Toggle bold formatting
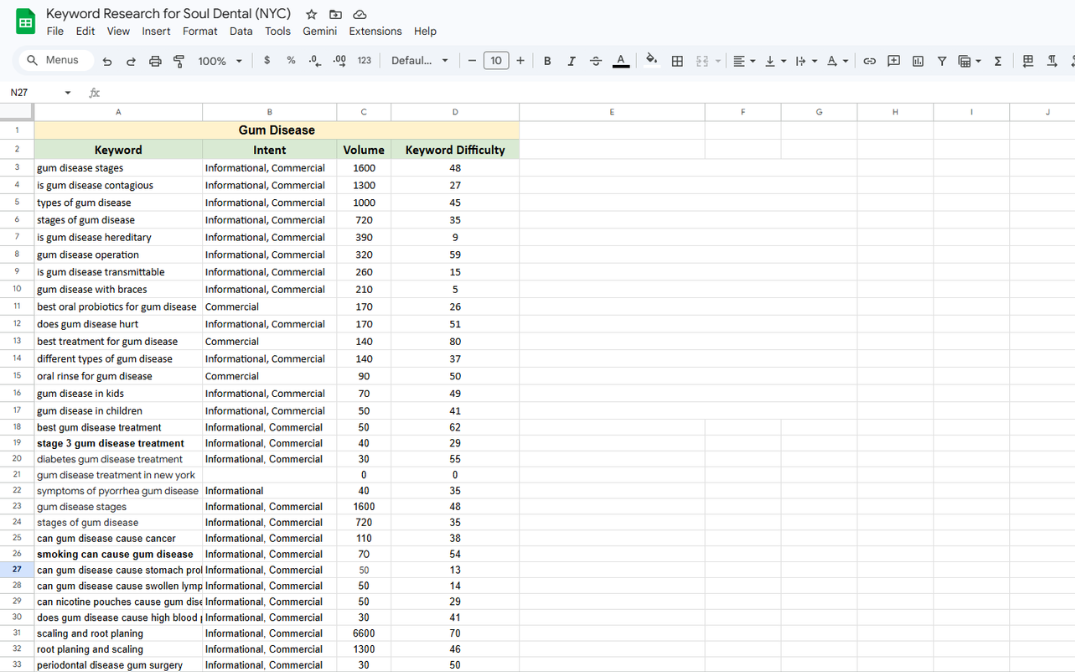Screen dimensions: 1075x672 (547, 61)
